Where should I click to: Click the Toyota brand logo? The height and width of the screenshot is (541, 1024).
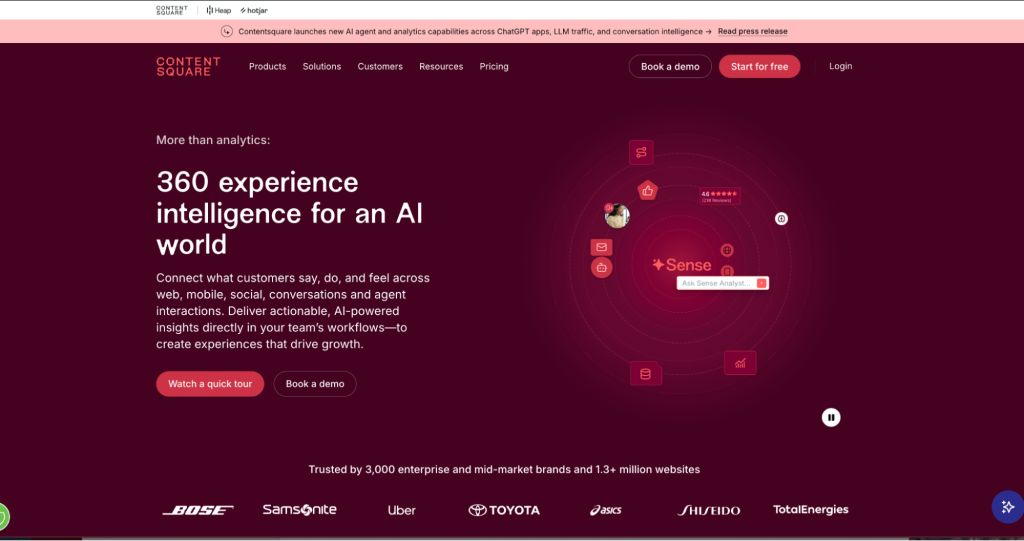(504, 510)
